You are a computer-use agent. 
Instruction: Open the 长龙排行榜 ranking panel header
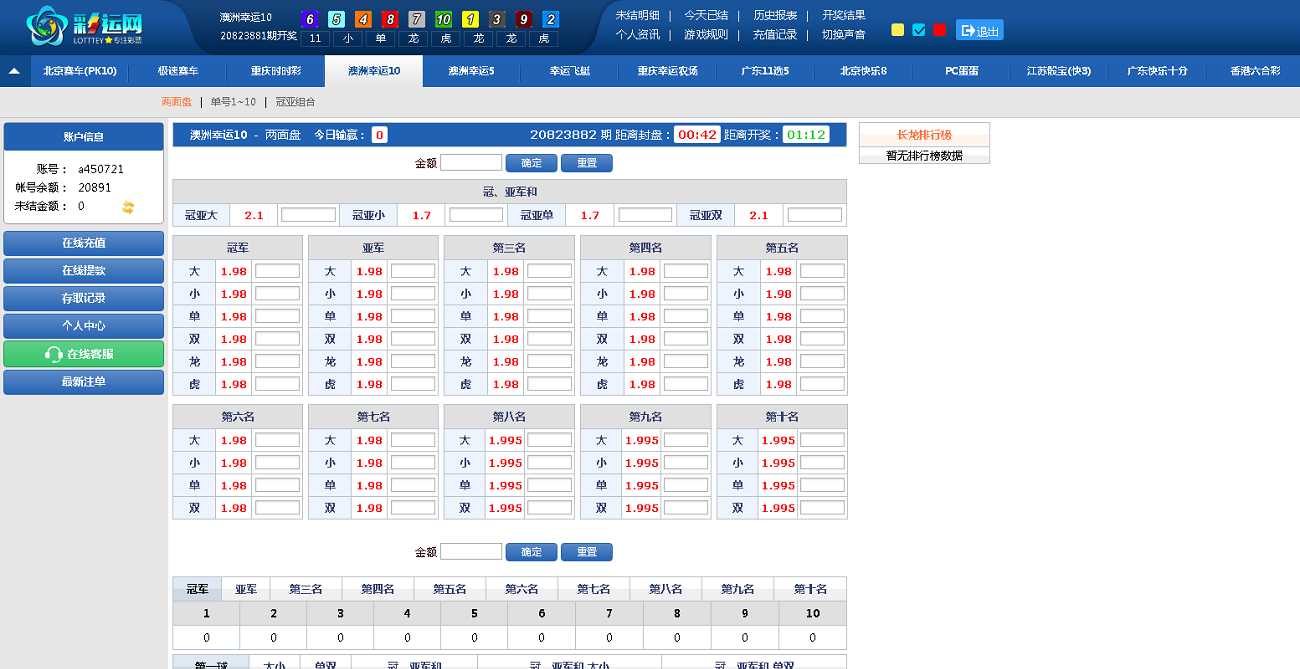pos(924,135)
